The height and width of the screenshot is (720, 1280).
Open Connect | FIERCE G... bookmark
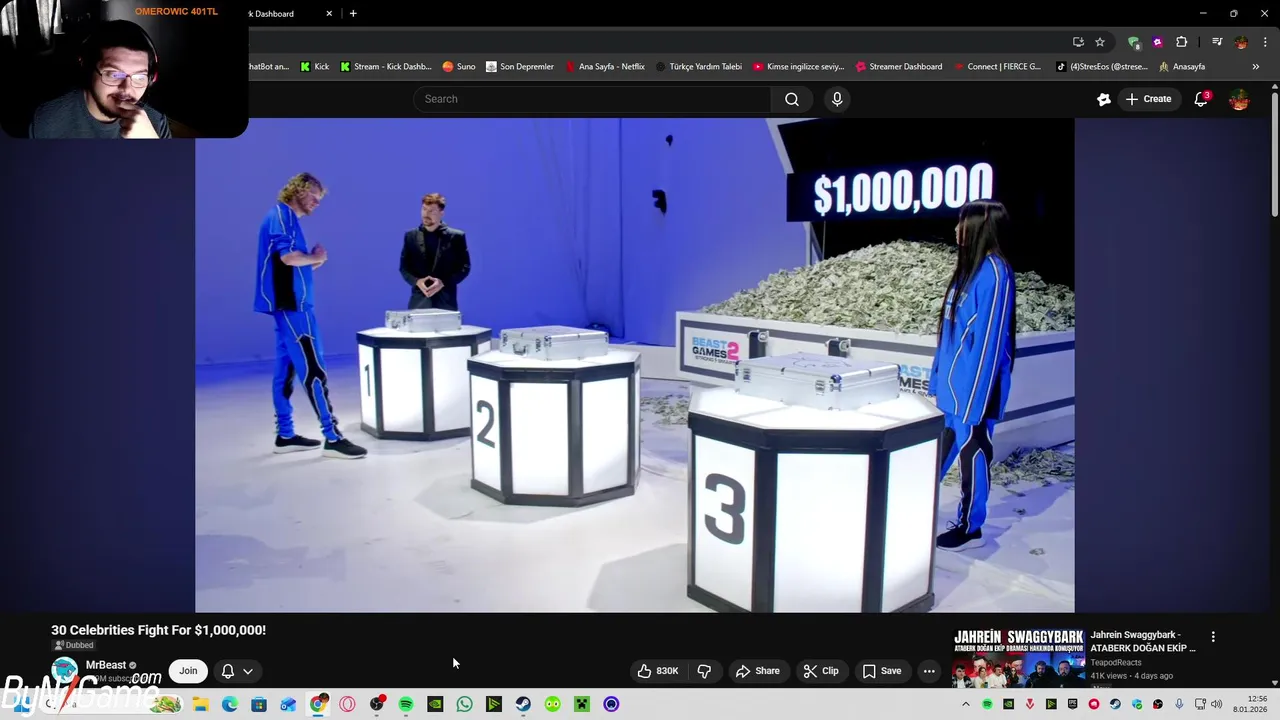(x=997, y=67)
